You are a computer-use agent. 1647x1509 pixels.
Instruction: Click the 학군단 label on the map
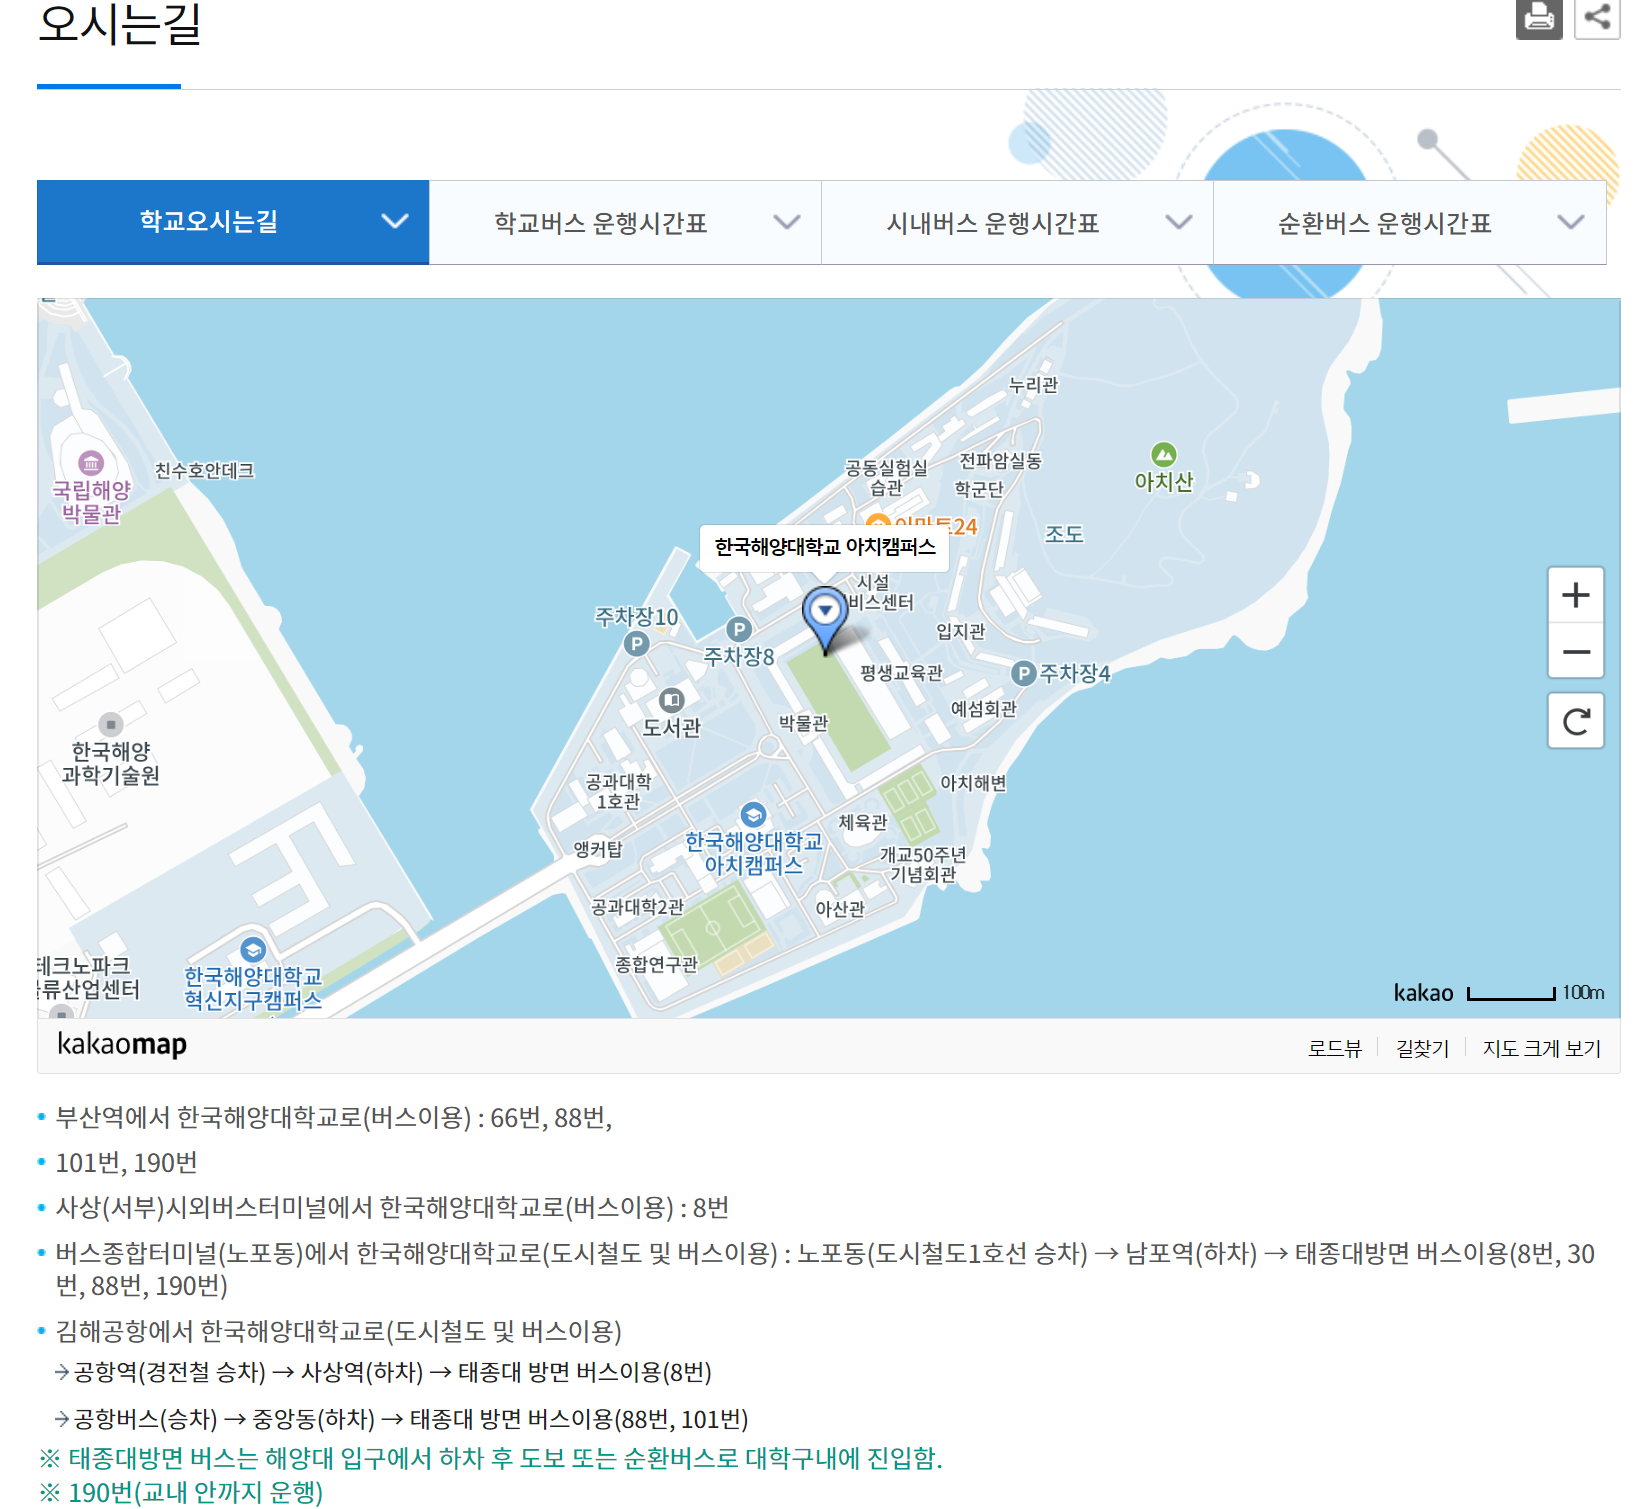click(978, 489)
